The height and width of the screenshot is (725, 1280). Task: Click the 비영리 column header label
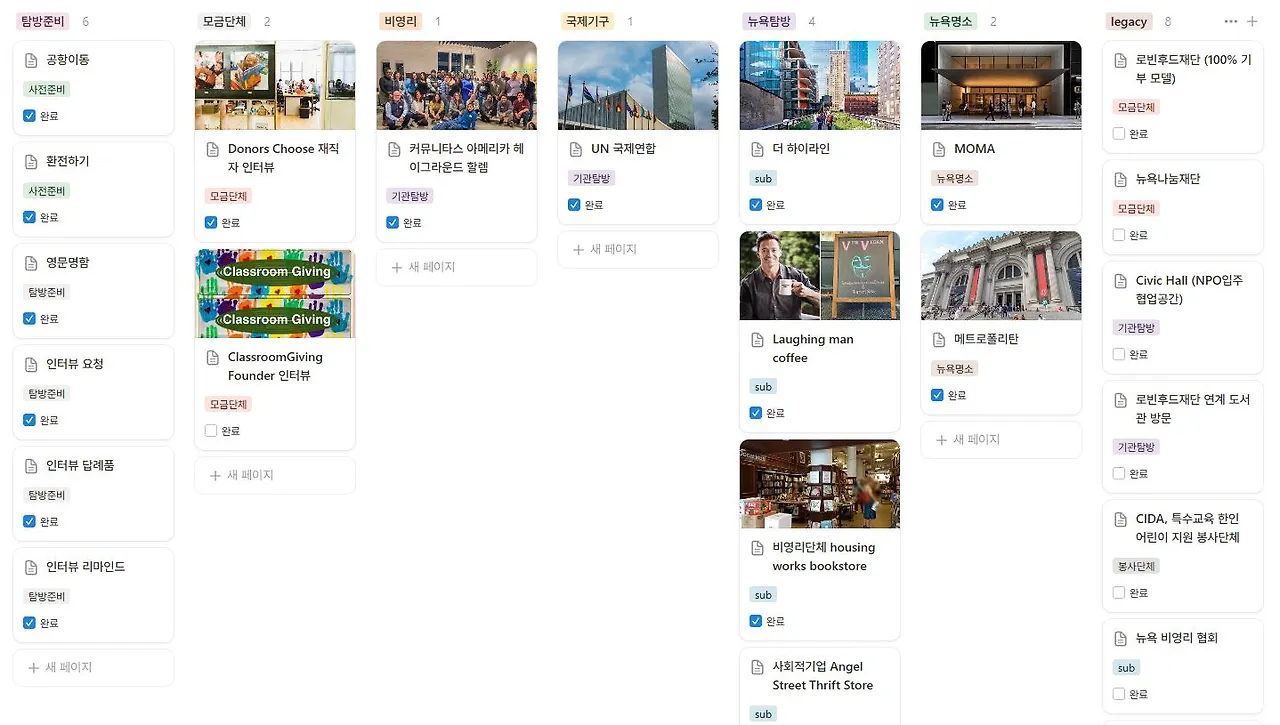tap(401, 21)
